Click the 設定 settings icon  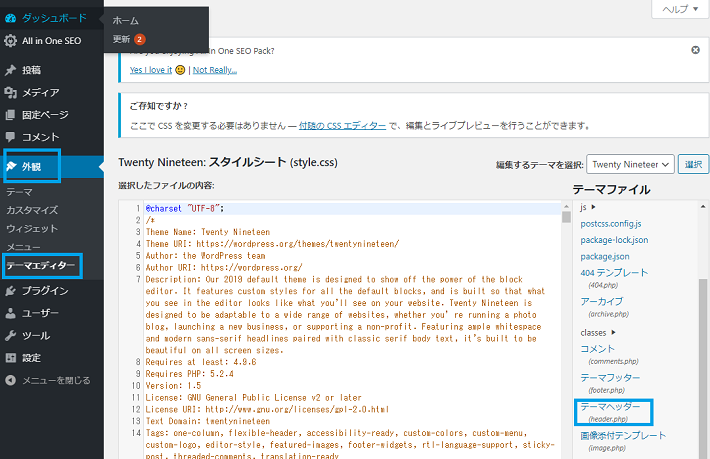10,358
